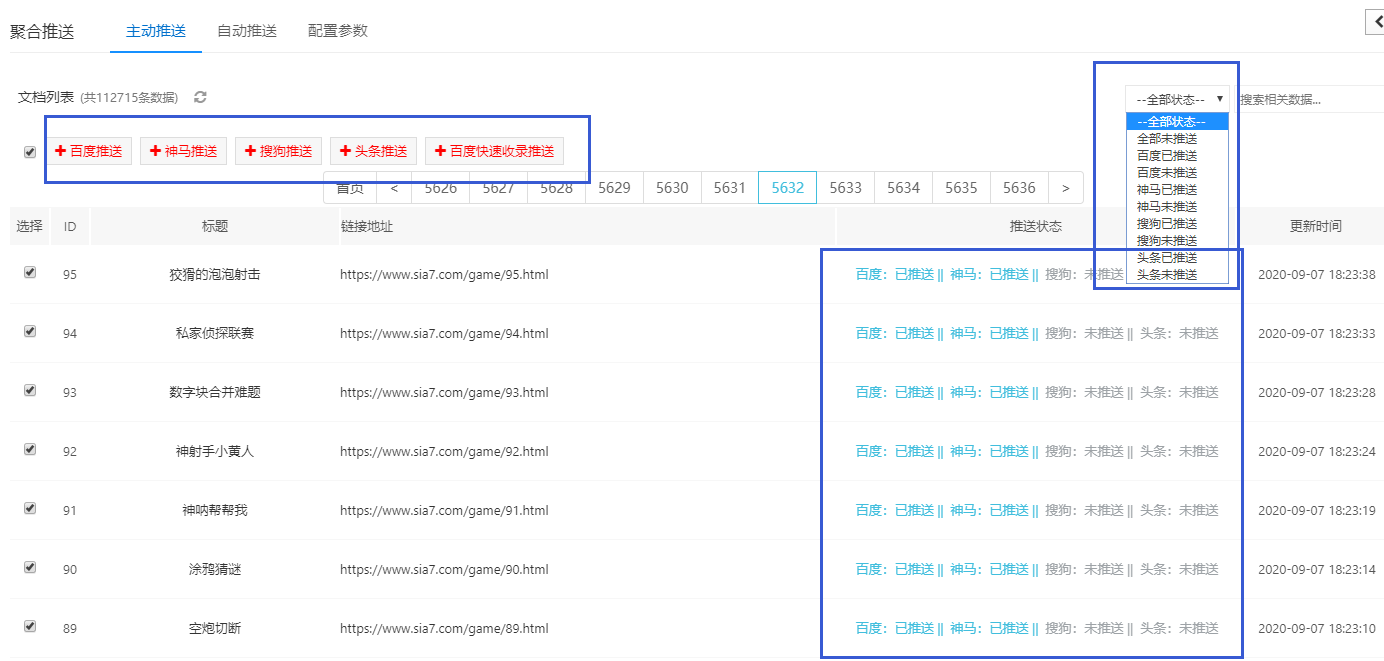This screenshot has width=1384, height=661.
Task: Go to previous page with < button
Action: pos(394,188)
